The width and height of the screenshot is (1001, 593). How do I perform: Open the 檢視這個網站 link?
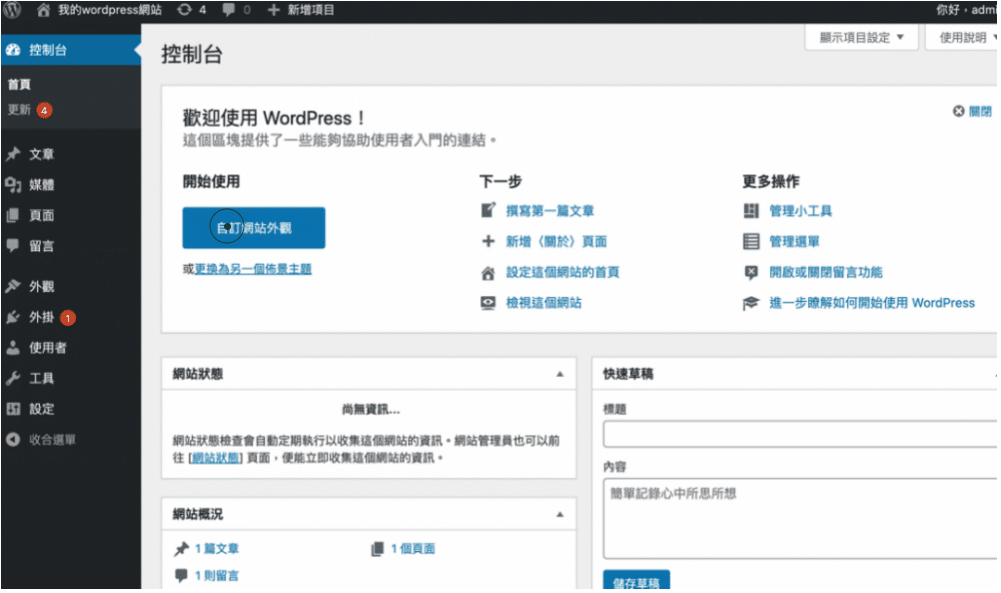coord(544,303)
